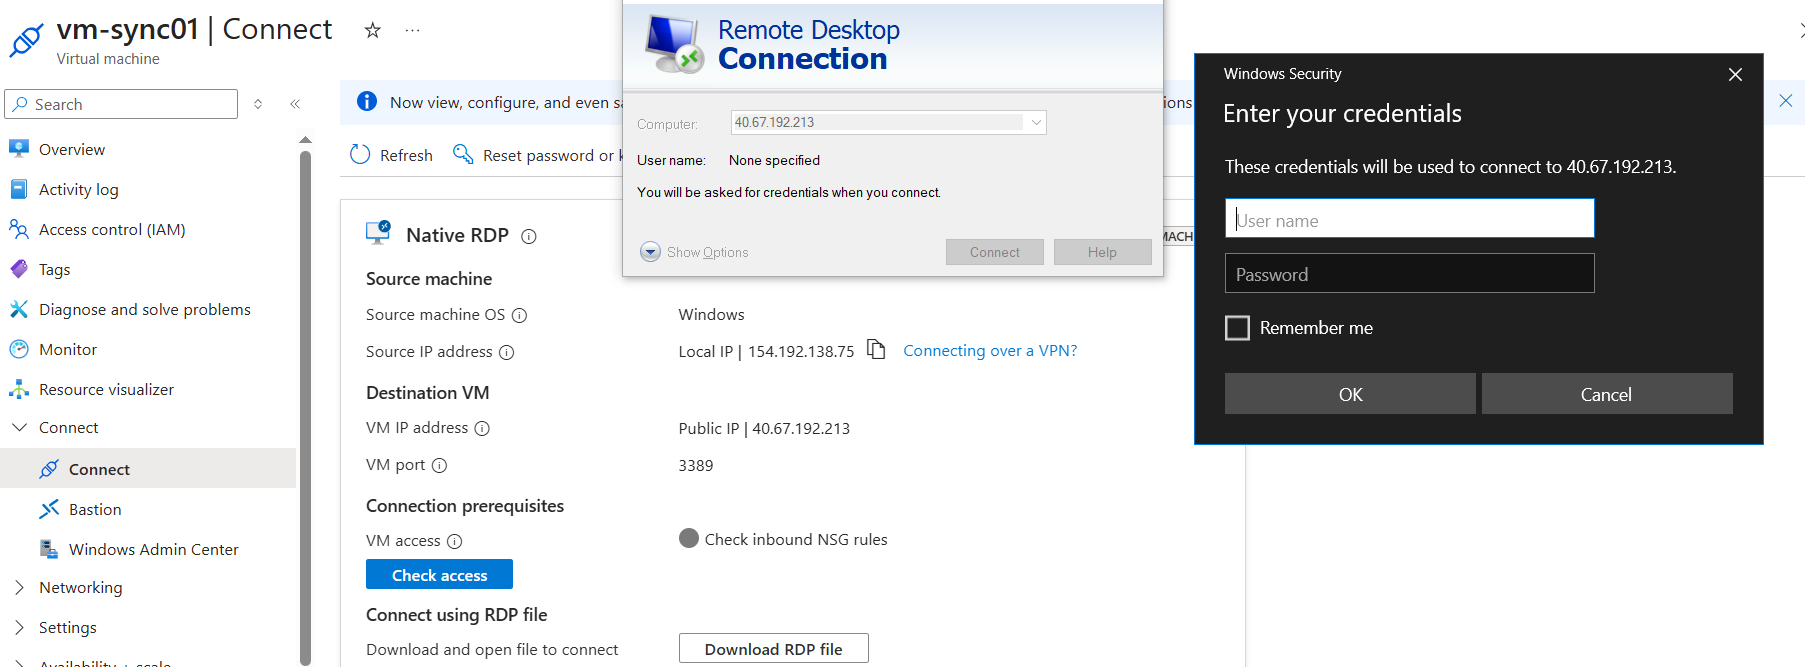Expand the Networking section
This screenshot has width=1805, height=667.
coord(19,587)
